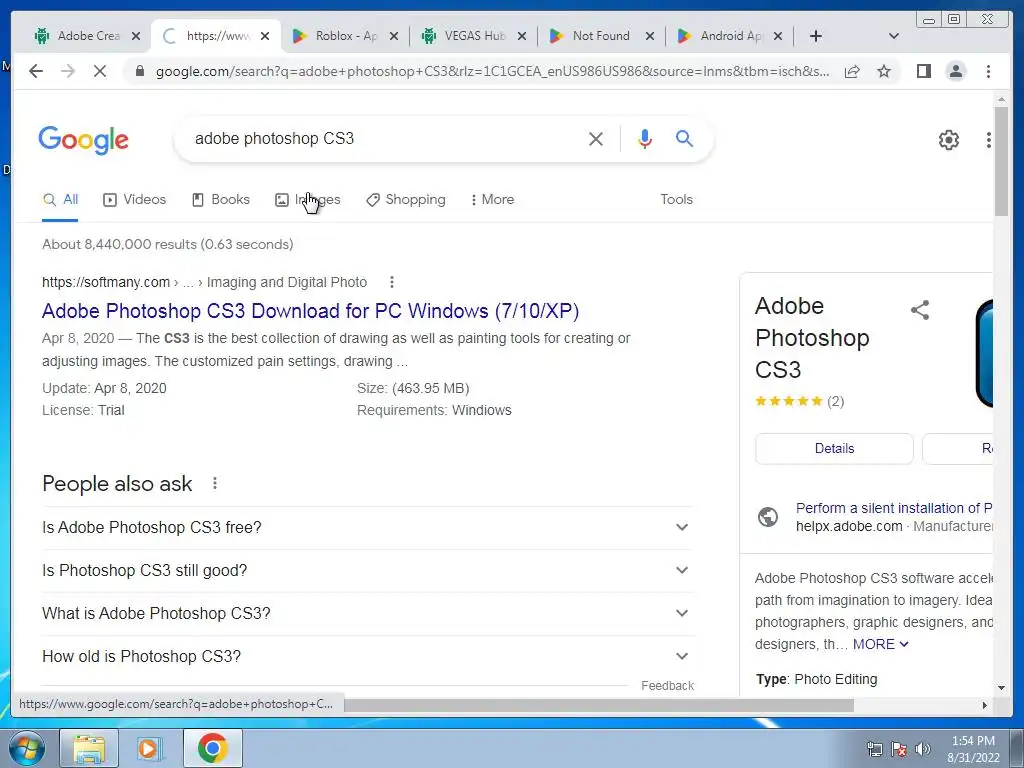Screen dimensions: 1024x768
Task: Click inside the Google search input field
Action: point(385,138)
